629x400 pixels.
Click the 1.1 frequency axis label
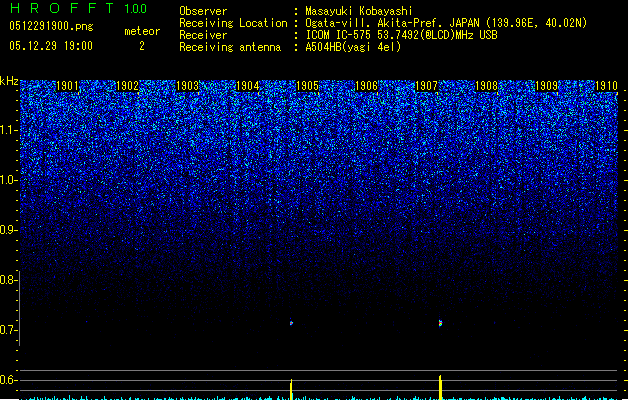[7, 130]
